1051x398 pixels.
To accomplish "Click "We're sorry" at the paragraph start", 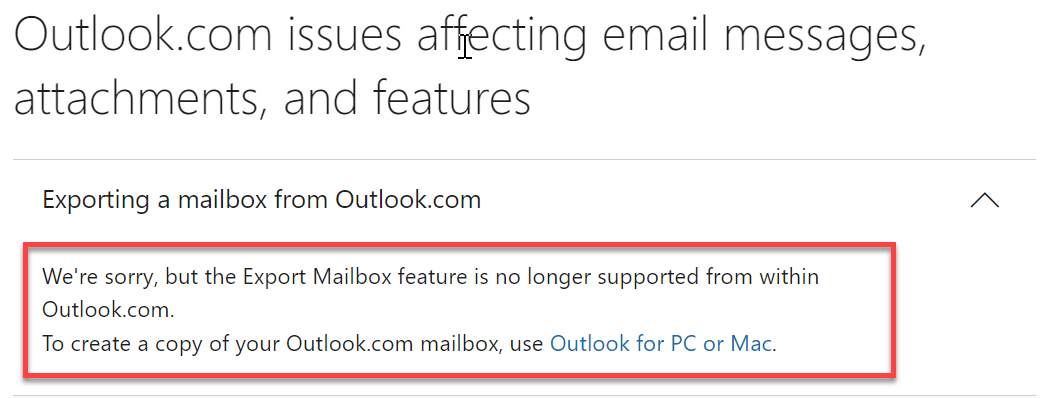I will coord(99,276).
